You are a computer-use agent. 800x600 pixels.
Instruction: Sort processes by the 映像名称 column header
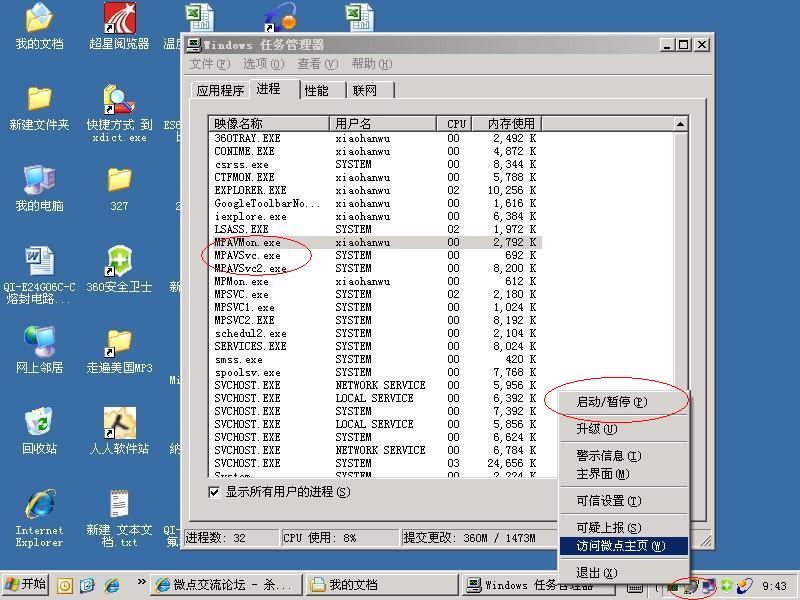pos(269,123)
